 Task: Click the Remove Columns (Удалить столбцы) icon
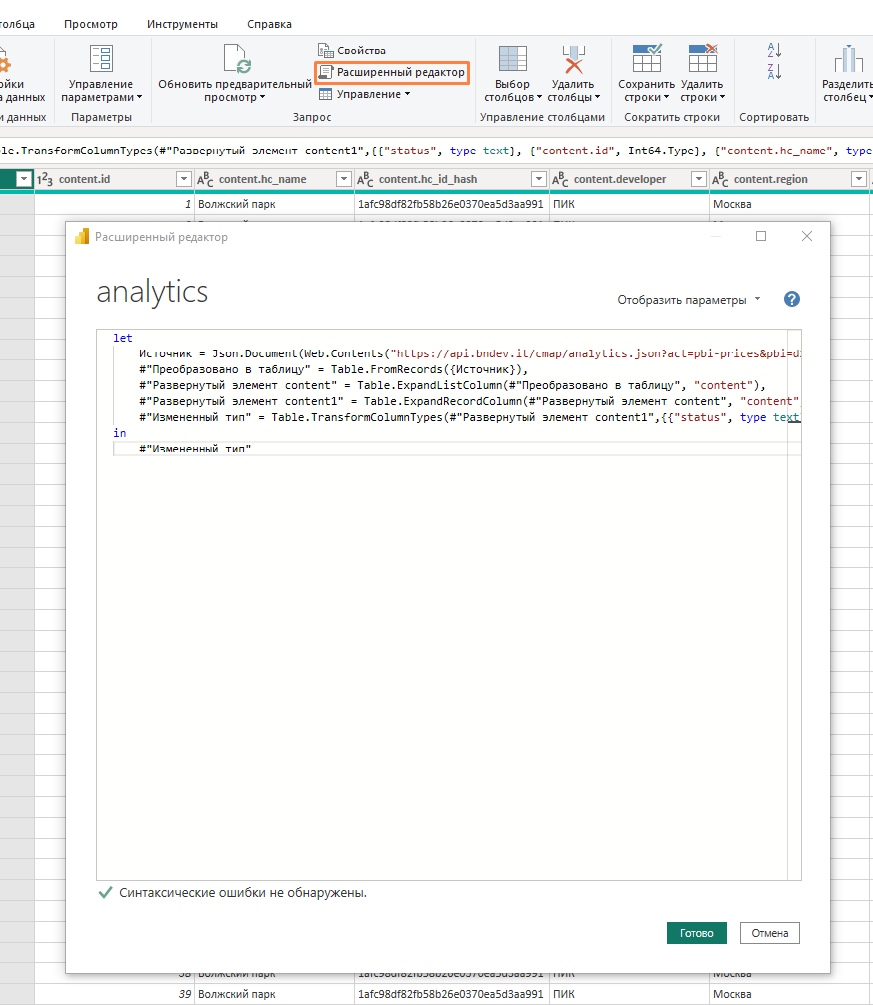click(574, 58)
